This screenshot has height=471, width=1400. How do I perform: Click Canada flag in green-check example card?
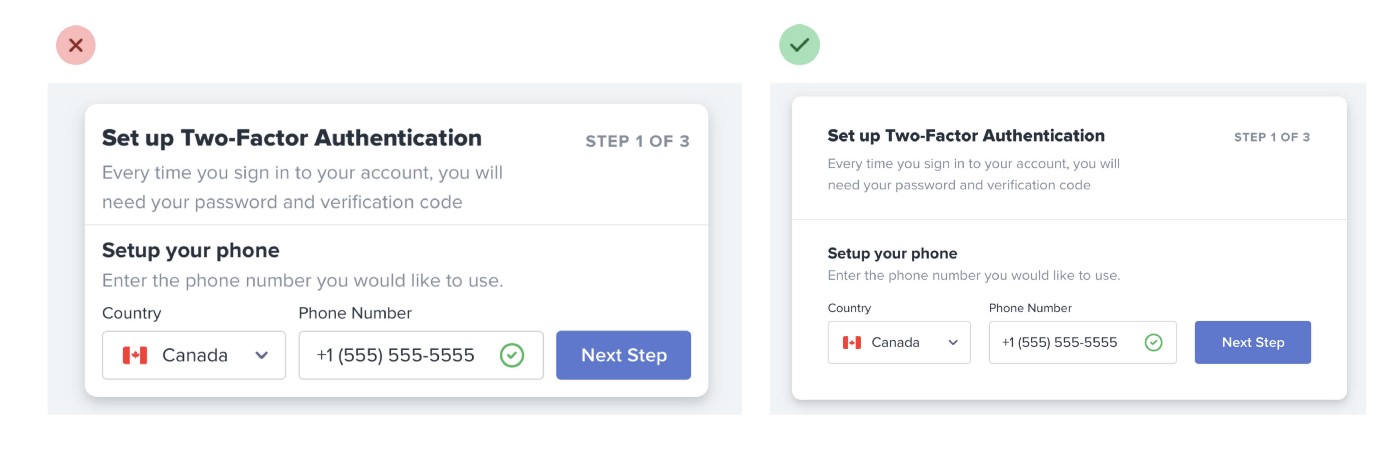tap(852, 342)
